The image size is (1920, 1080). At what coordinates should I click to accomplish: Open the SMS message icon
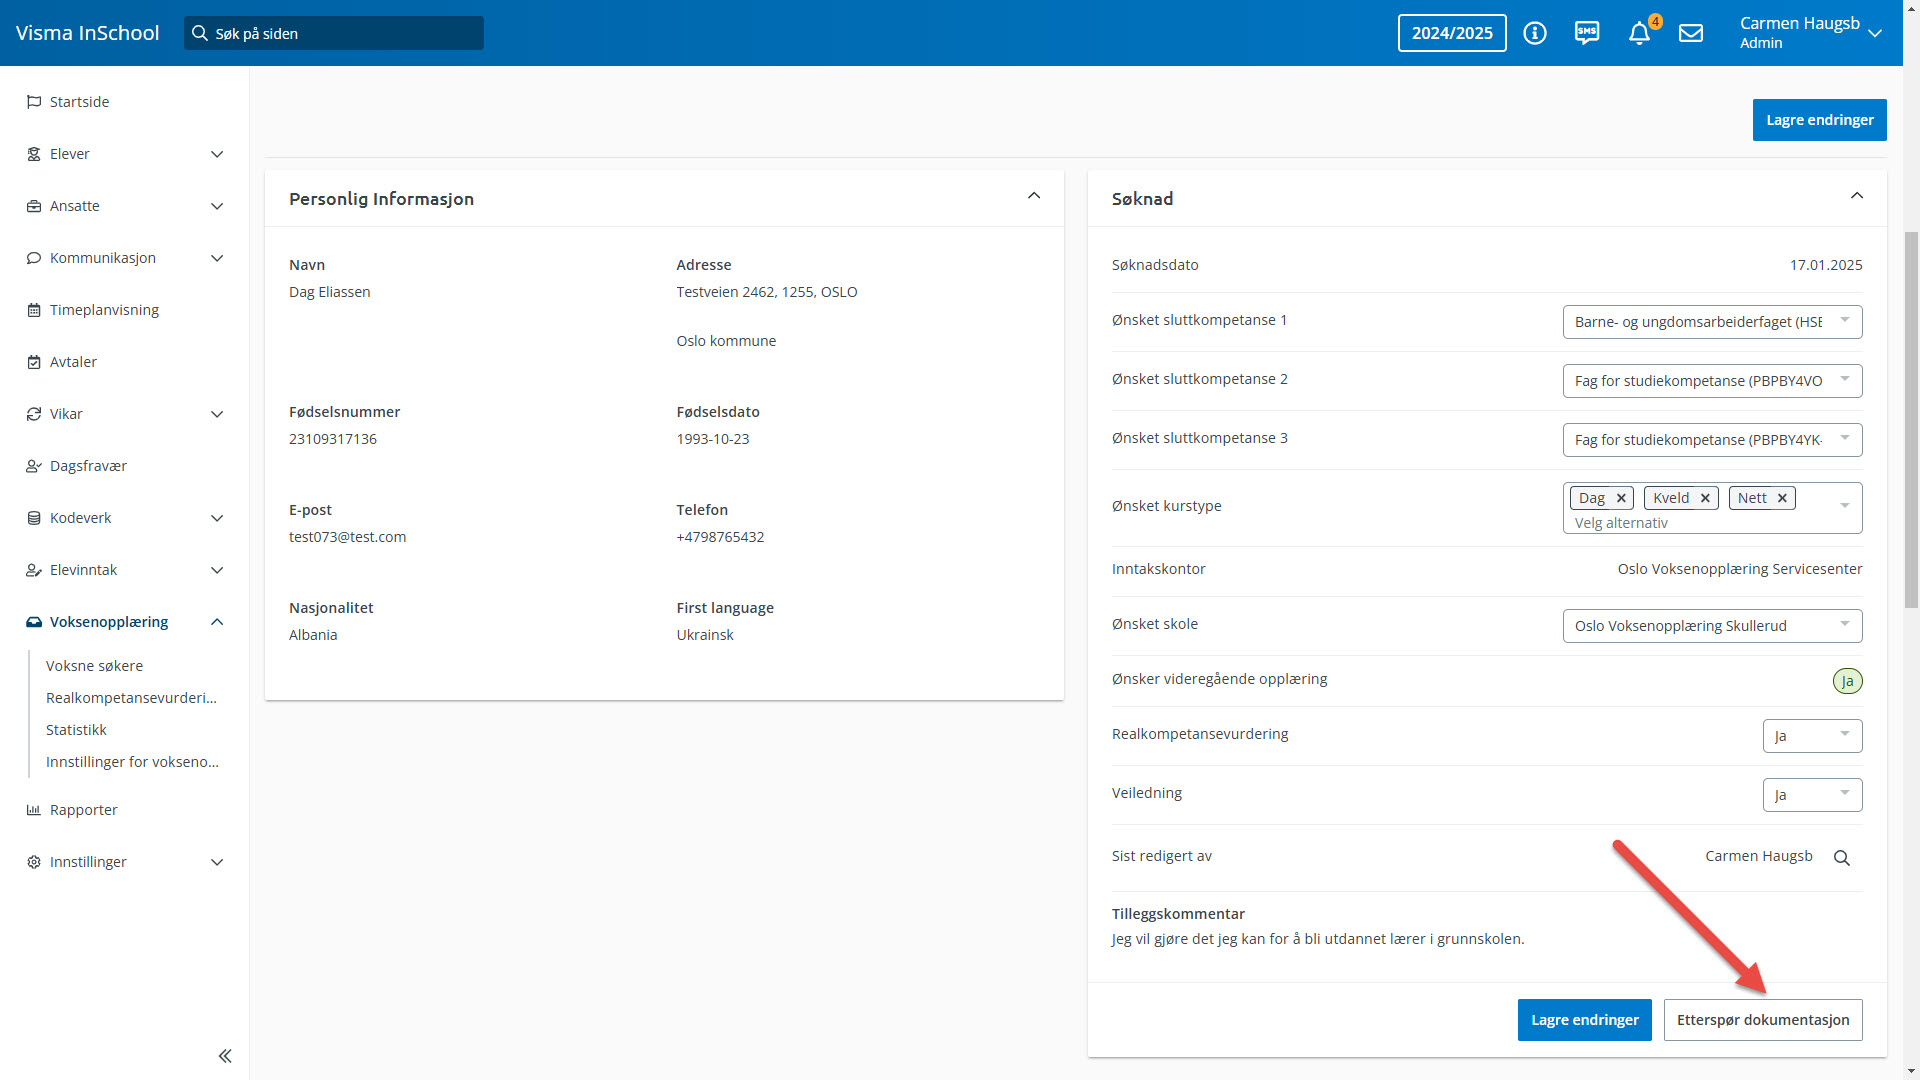coord(1587,33)
